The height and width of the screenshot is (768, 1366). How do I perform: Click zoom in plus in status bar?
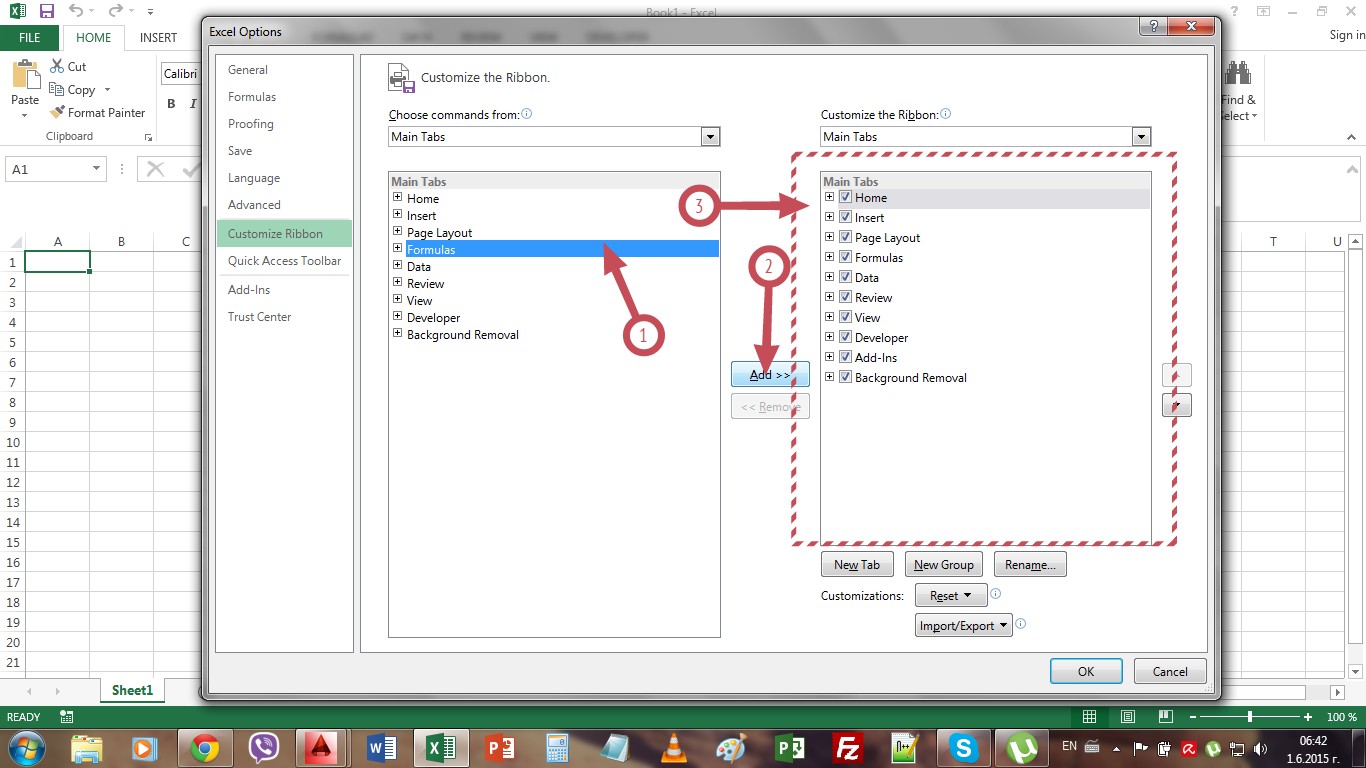coord(1308,717)
